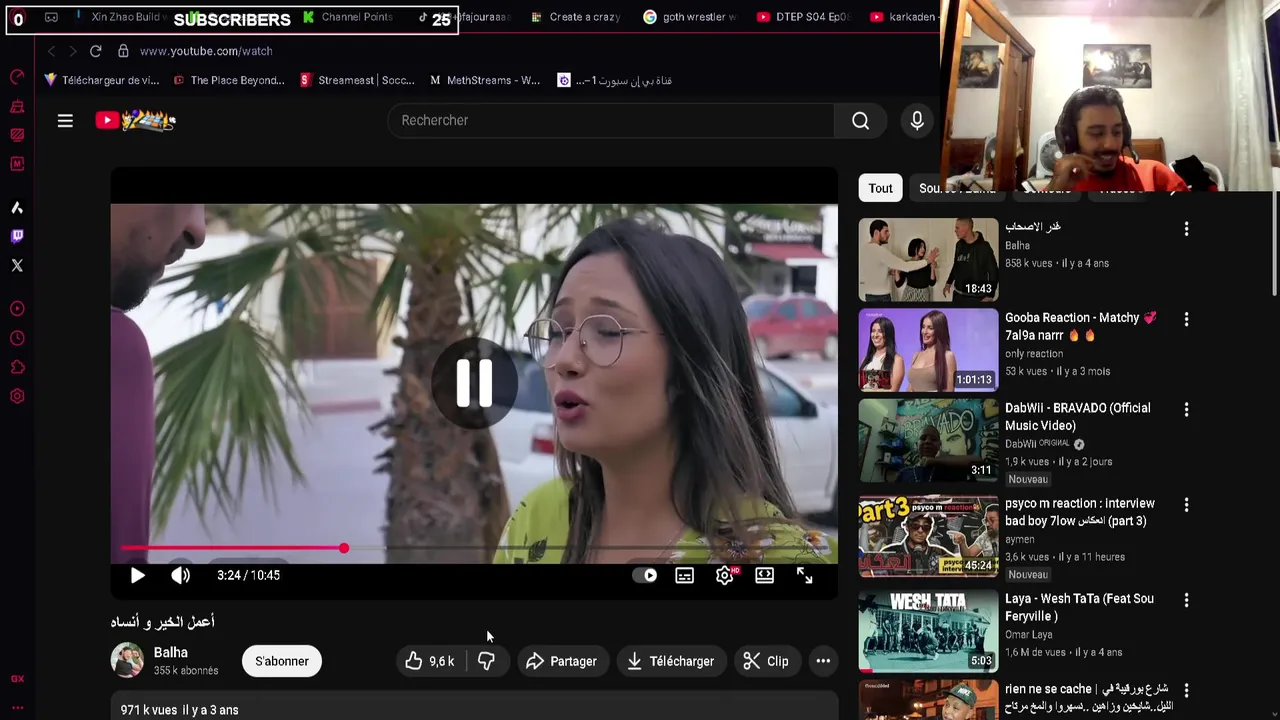This screenshot has height=720, width=1280.
Task: Open Laya Wesh TaTa video thumbnail
Action: (928, 631)
